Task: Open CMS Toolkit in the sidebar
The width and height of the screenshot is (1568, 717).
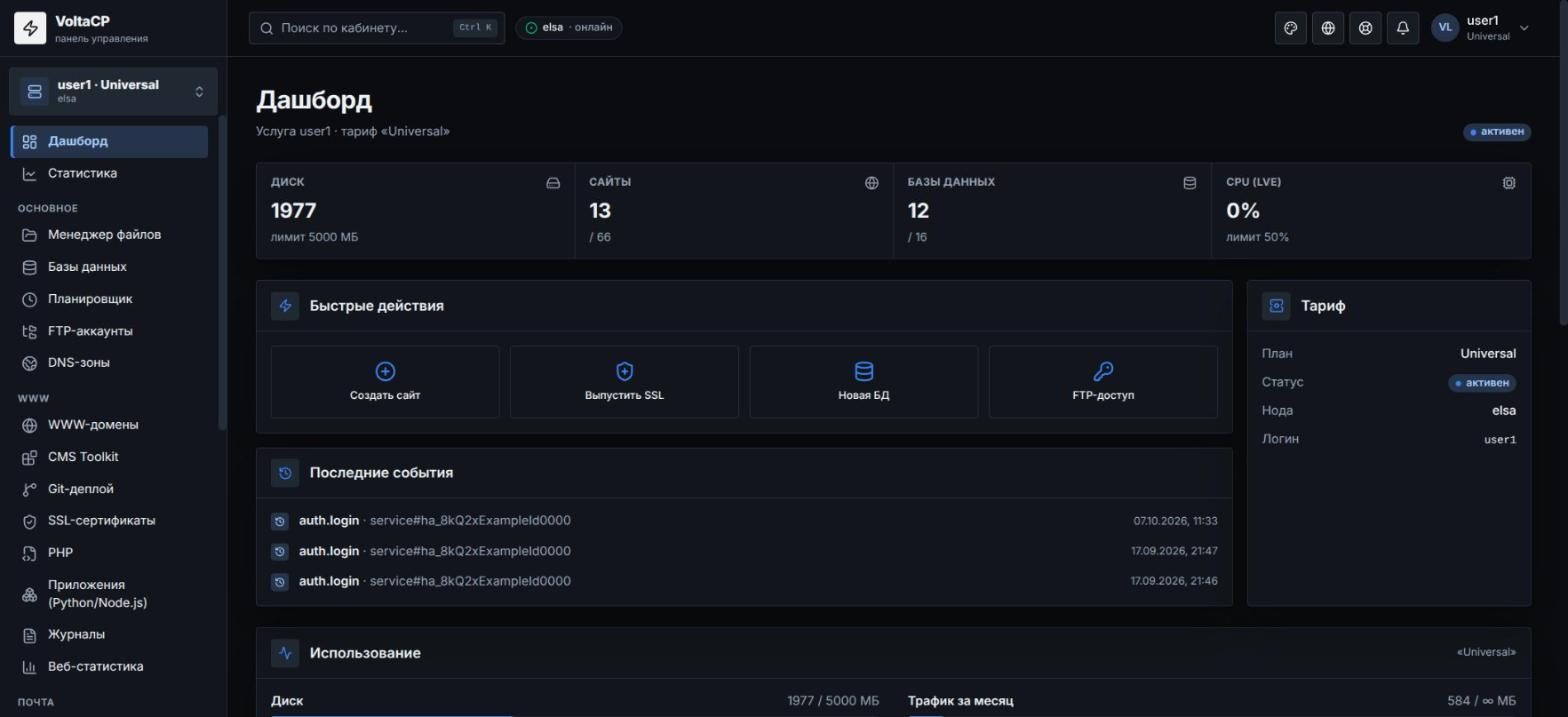Action: [110, 457]
